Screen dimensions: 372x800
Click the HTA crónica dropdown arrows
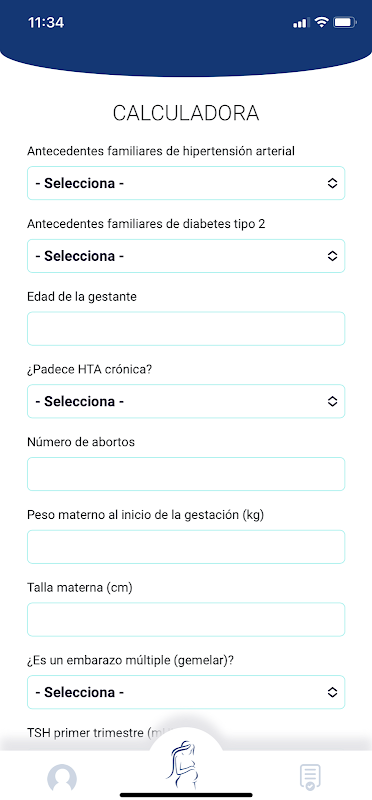click(x=332, y=402)
